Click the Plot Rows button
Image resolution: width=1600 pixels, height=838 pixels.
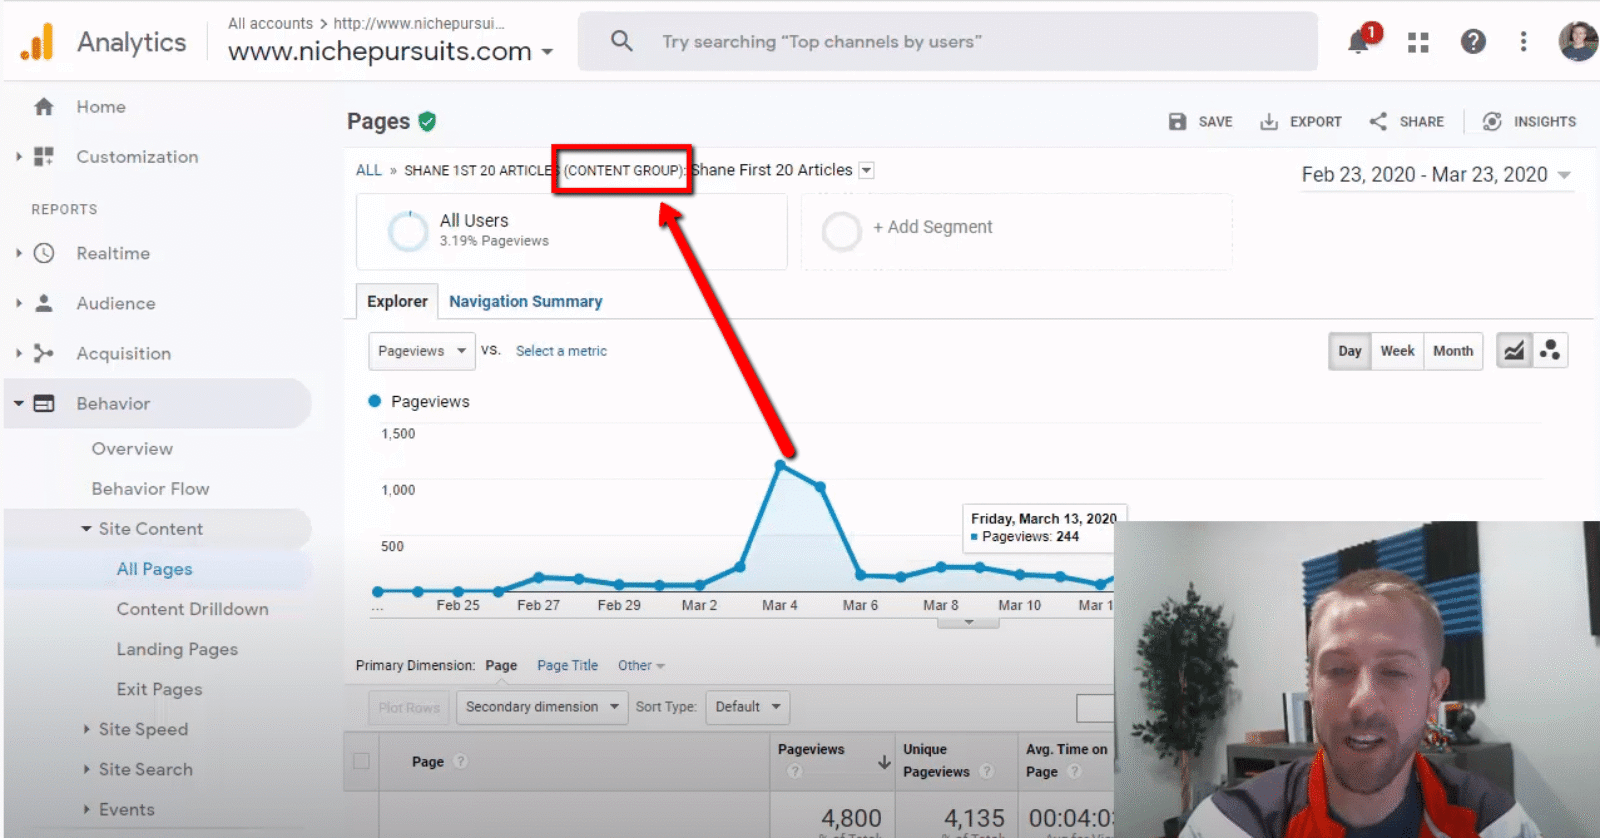click(409, 708)
